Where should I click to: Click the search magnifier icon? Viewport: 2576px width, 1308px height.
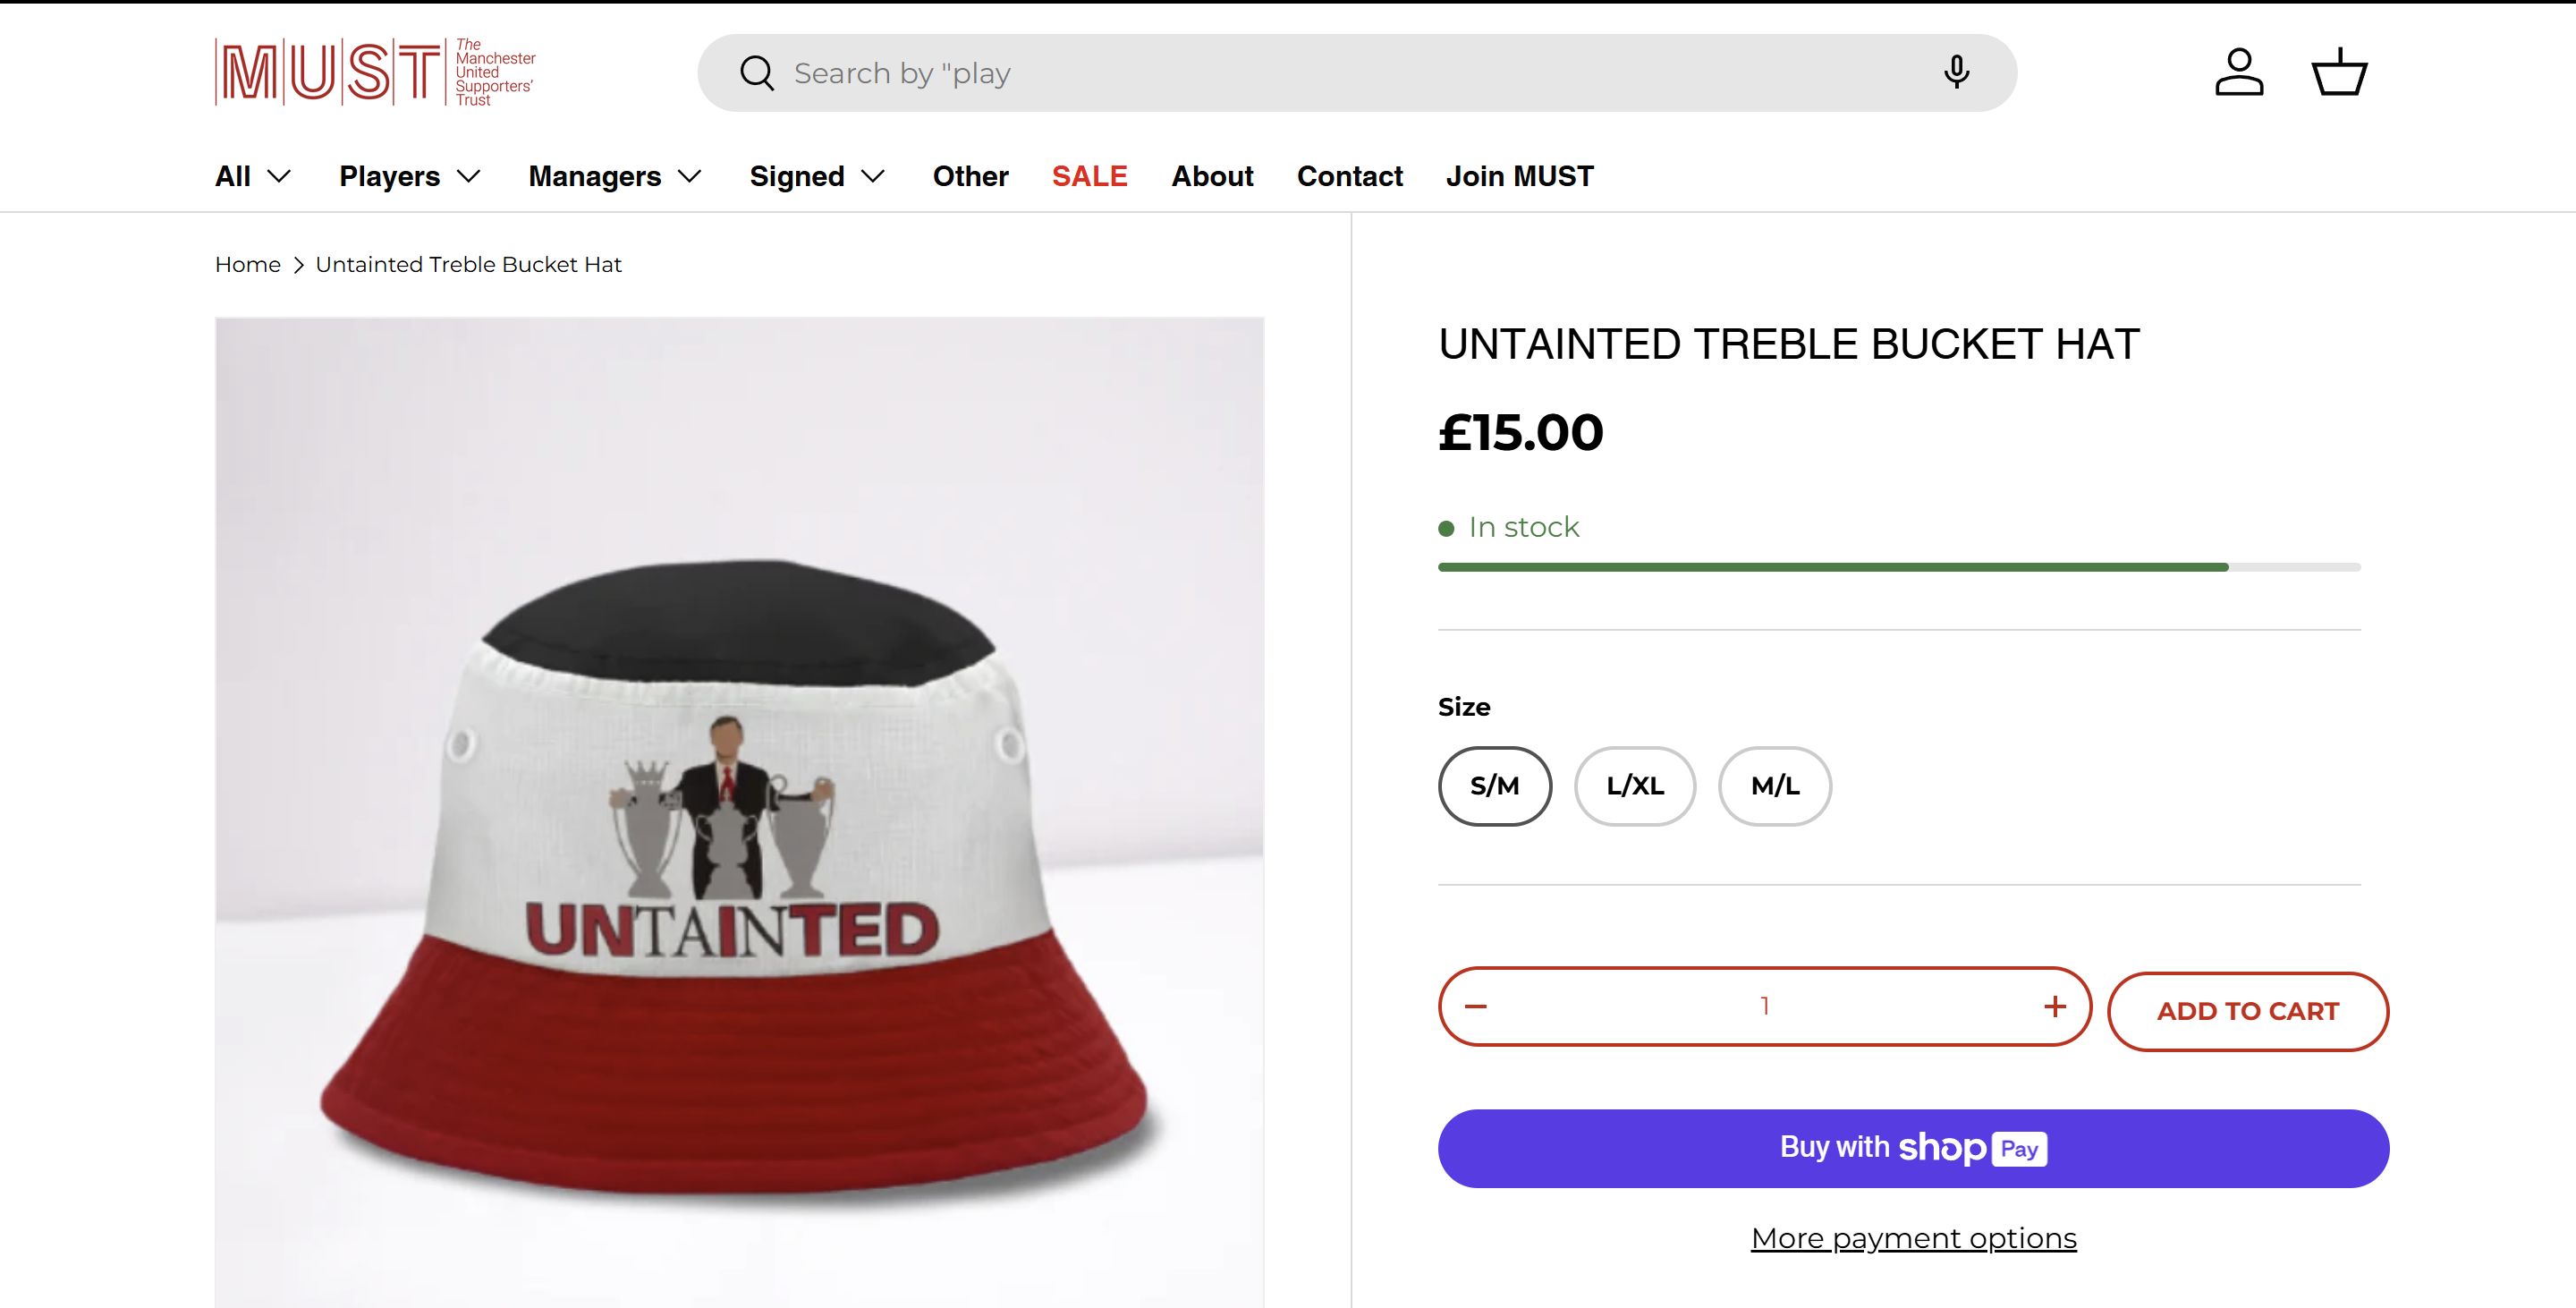[757, 73]
